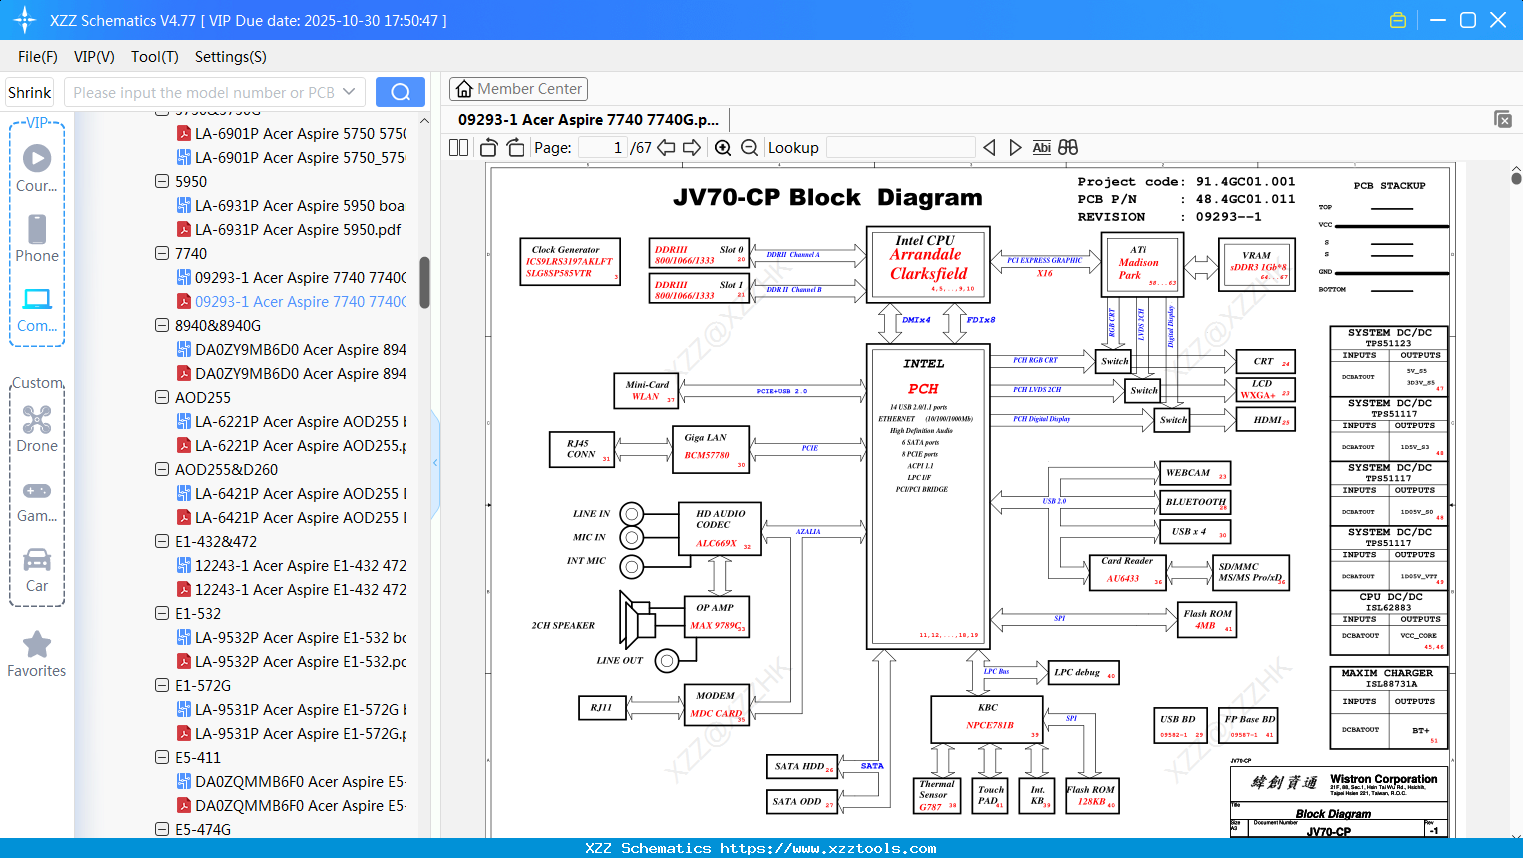Click the Shrink button
The height and width of the screenshot is (858, 1523).
pyautogui.click(x=29, y=92)
